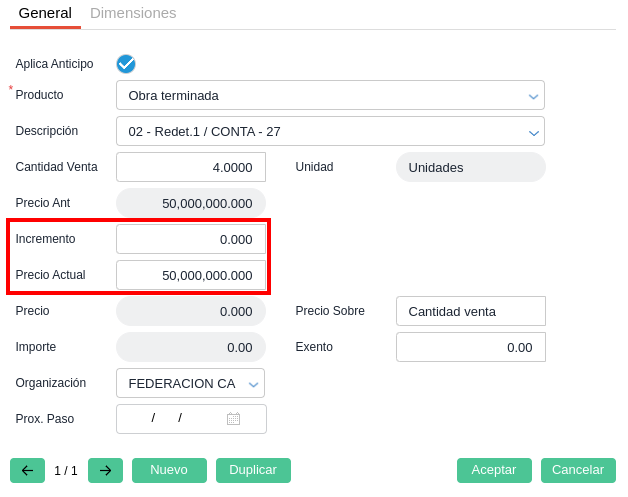Image resolution: width=628 pixels, height=497 pixels.
Task: Click the Exento input field
Action: coord(470,347)
